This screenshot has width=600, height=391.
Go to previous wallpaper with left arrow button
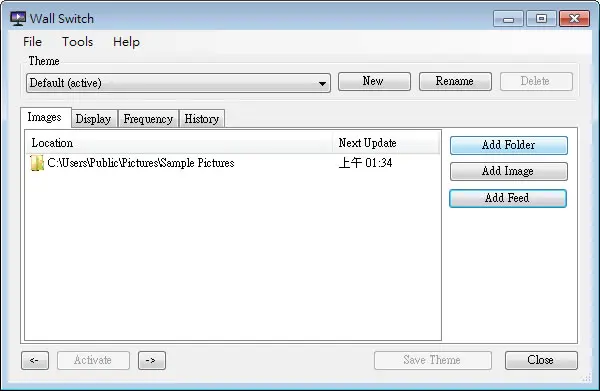[x=35, y=360]
